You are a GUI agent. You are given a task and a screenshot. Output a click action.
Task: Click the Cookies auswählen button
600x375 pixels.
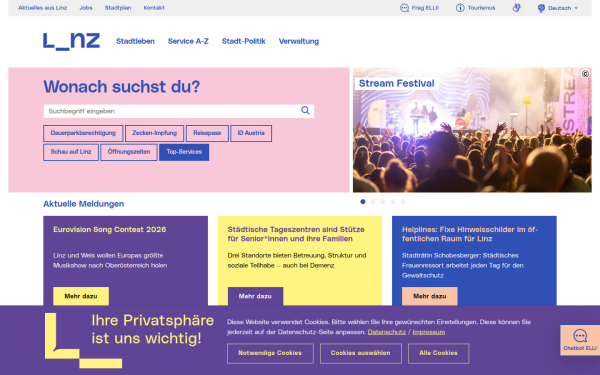tap(360, 353)
